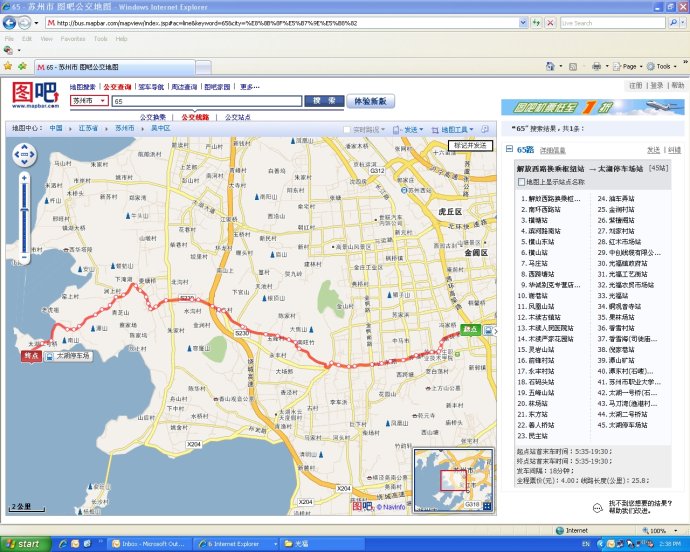This screenshot has height=552, width=690.
Task: Open the 地图工具 dropdown menu
Action: [458, 129]
